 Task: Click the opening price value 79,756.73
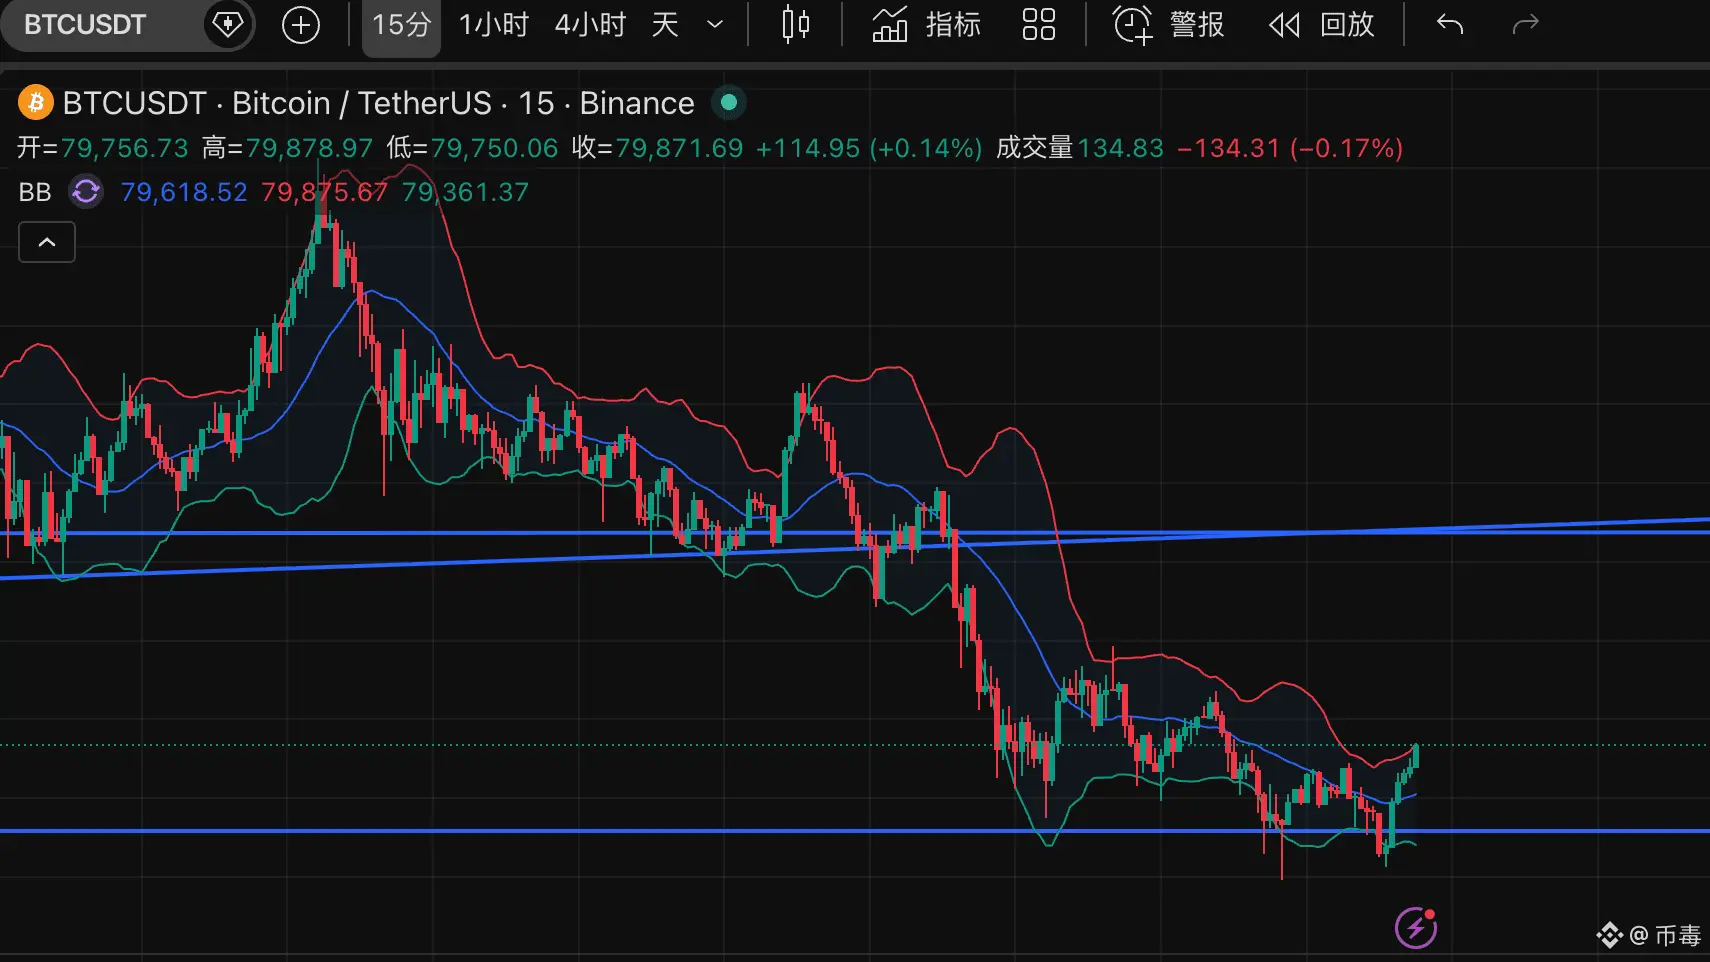click(124, 148)
